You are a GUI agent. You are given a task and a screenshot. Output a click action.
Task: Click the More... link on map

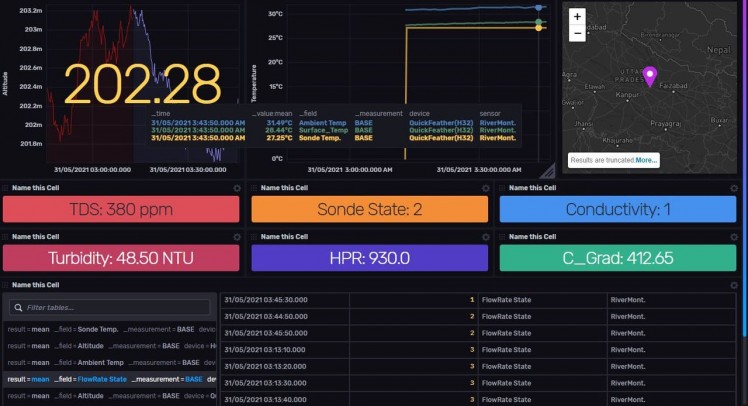(646, 160)
